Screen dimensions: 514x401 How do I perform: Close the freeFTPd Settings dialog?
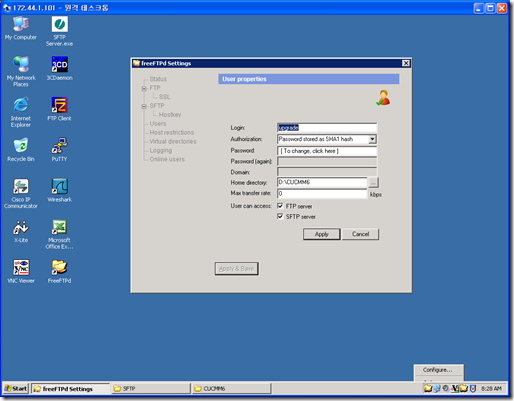(x=406, y=63)
